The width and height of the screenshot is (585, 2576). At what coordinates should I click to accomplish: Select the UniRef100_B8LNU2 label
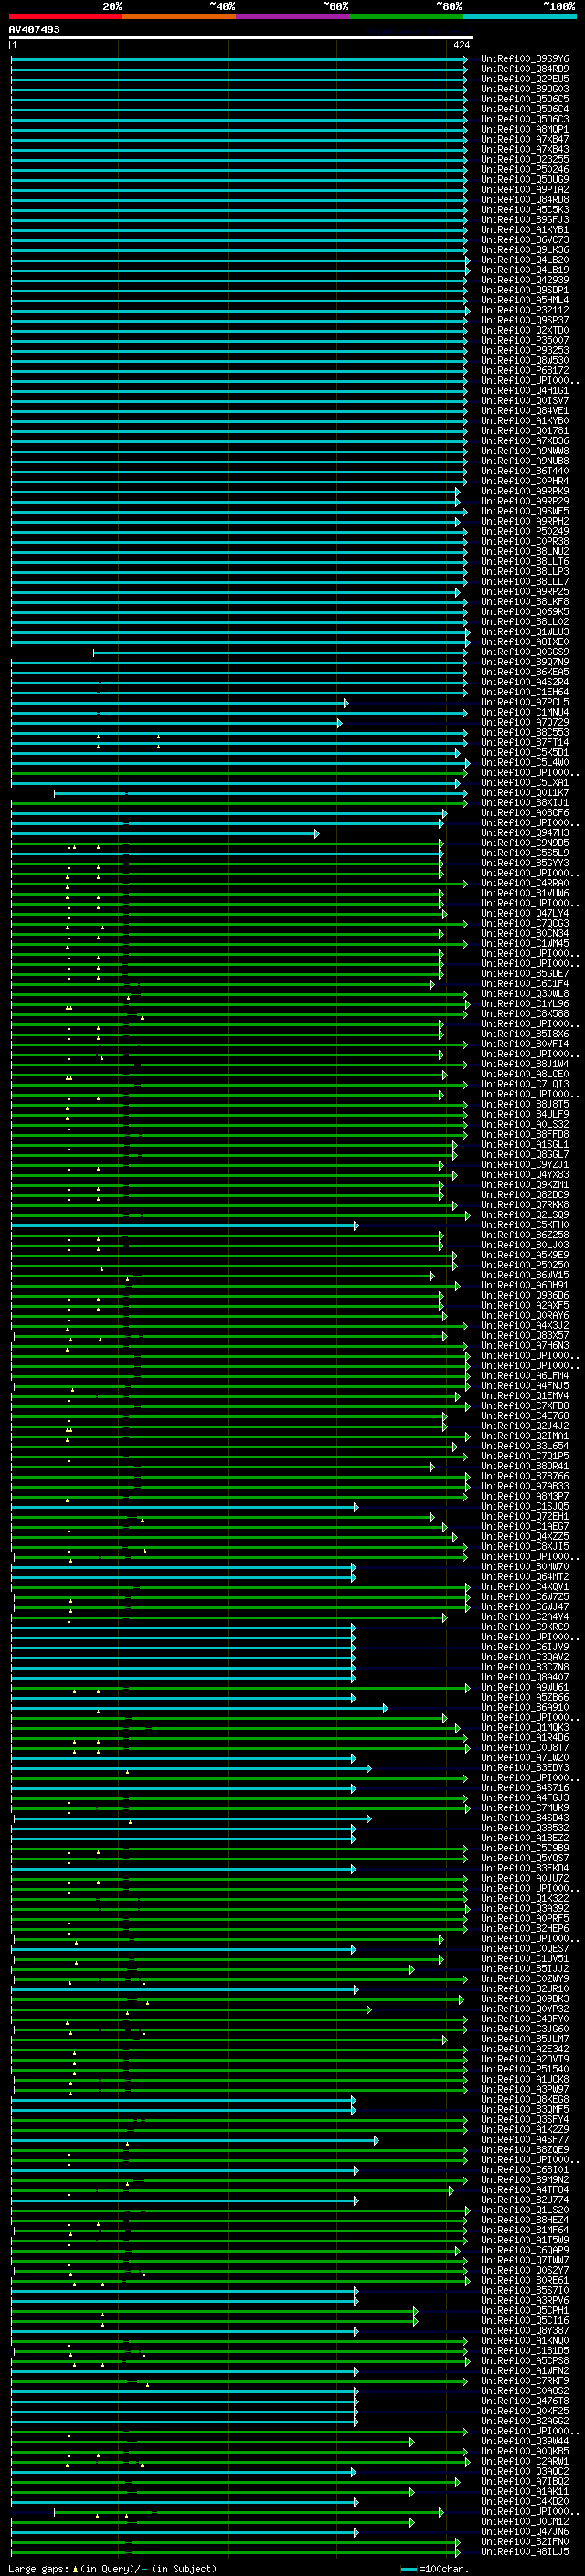click(524, 551)
